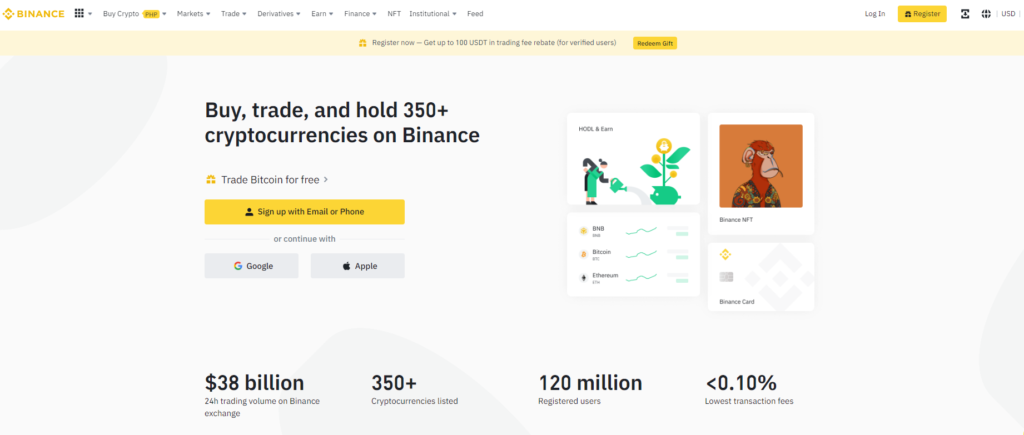Click the Ethereum coin icon

583,278
